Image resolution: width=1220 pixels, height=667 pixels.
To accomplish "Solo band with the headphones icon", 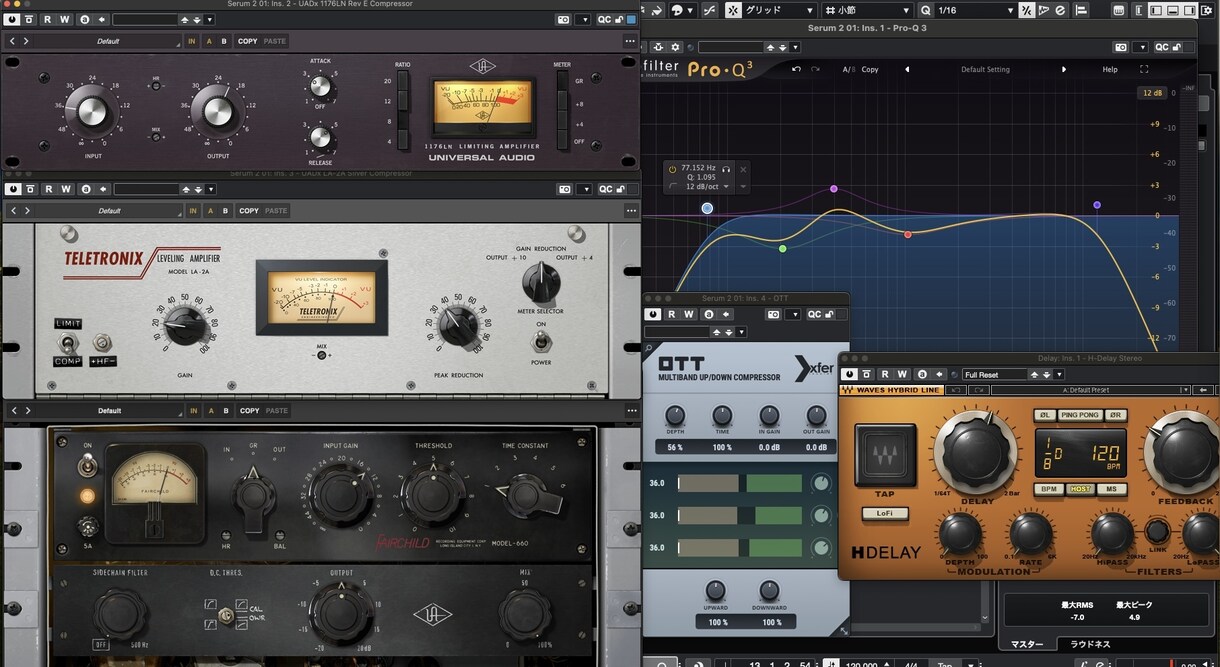I will (x=726, y=168).
